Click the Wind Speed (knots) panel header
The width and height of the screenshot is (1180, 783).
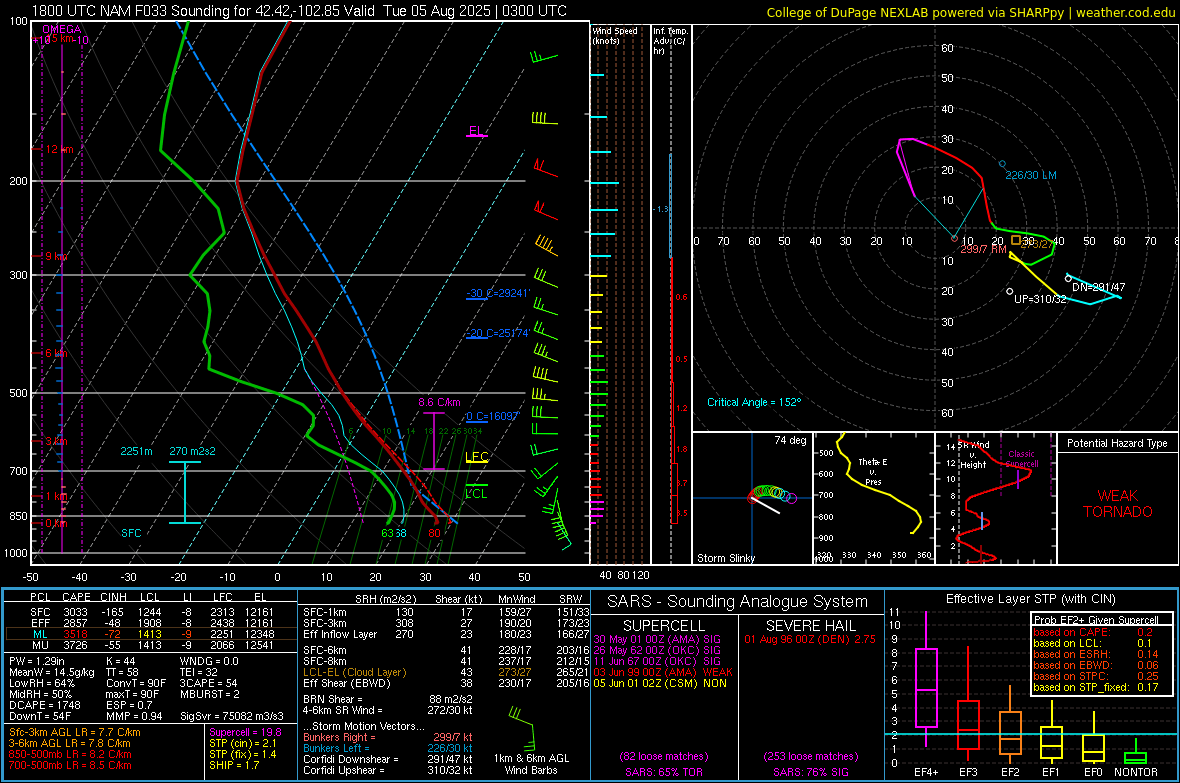[615, 35]
